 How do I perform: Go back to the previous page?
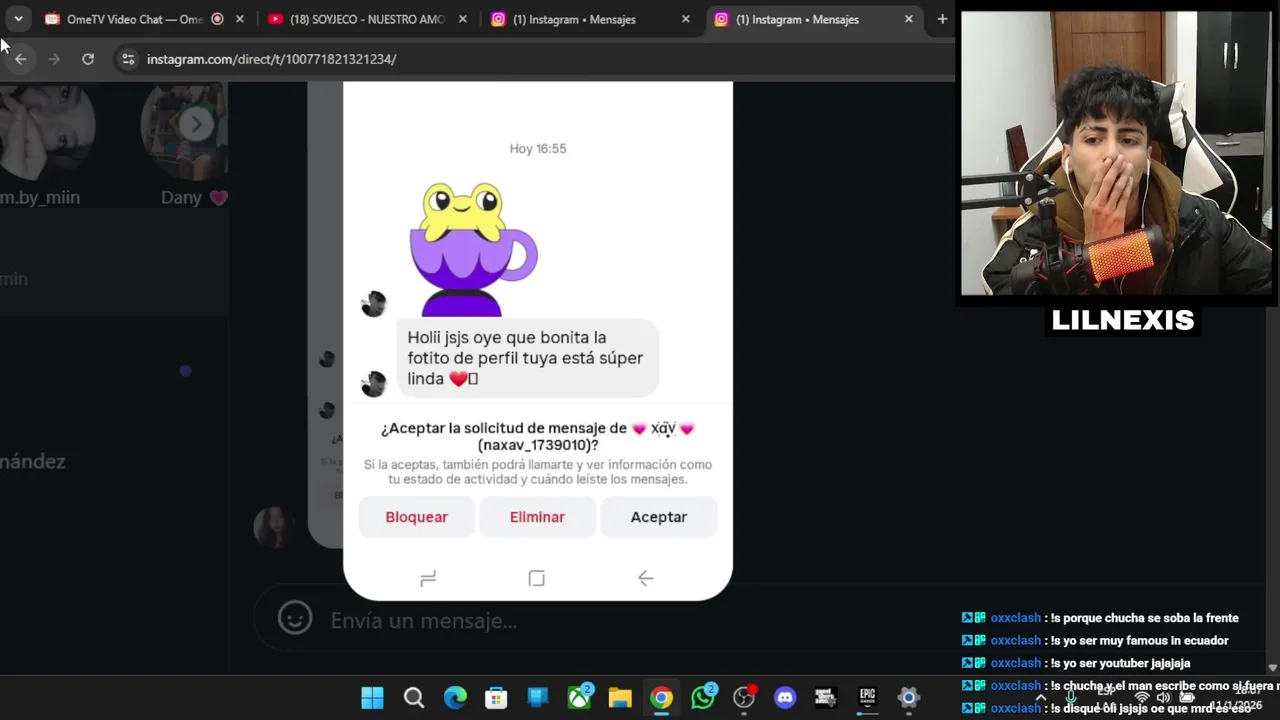(x=21, y=59)
